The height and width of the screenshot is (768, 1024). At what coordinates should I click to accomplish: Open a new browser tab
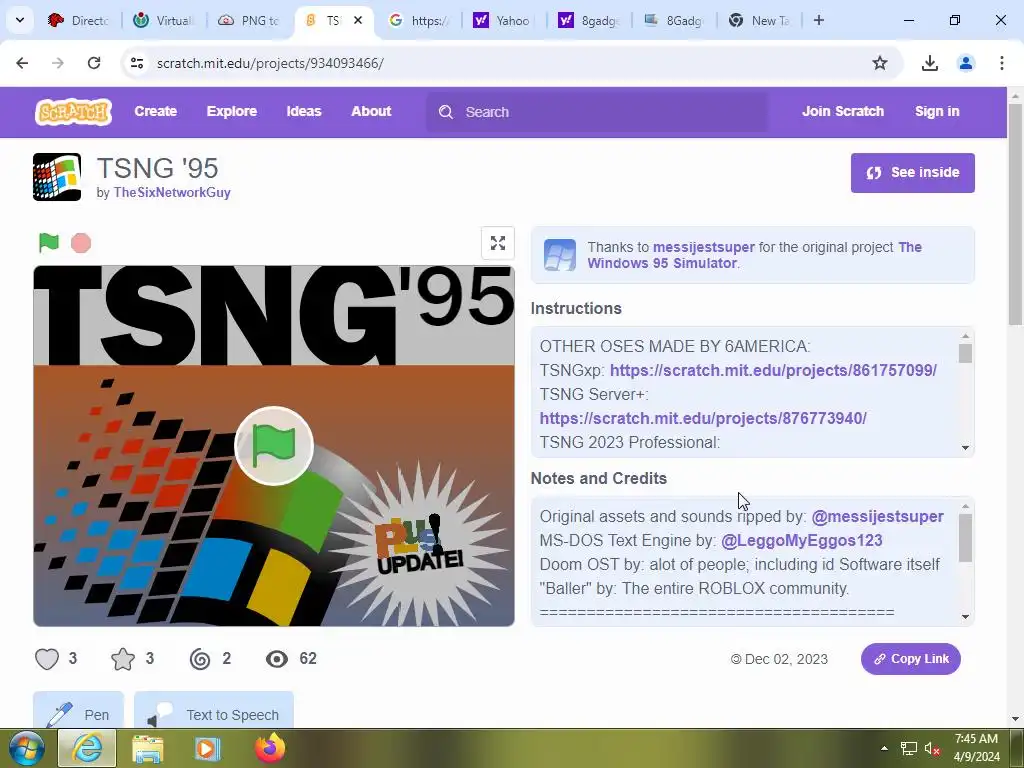pos(819,20)
